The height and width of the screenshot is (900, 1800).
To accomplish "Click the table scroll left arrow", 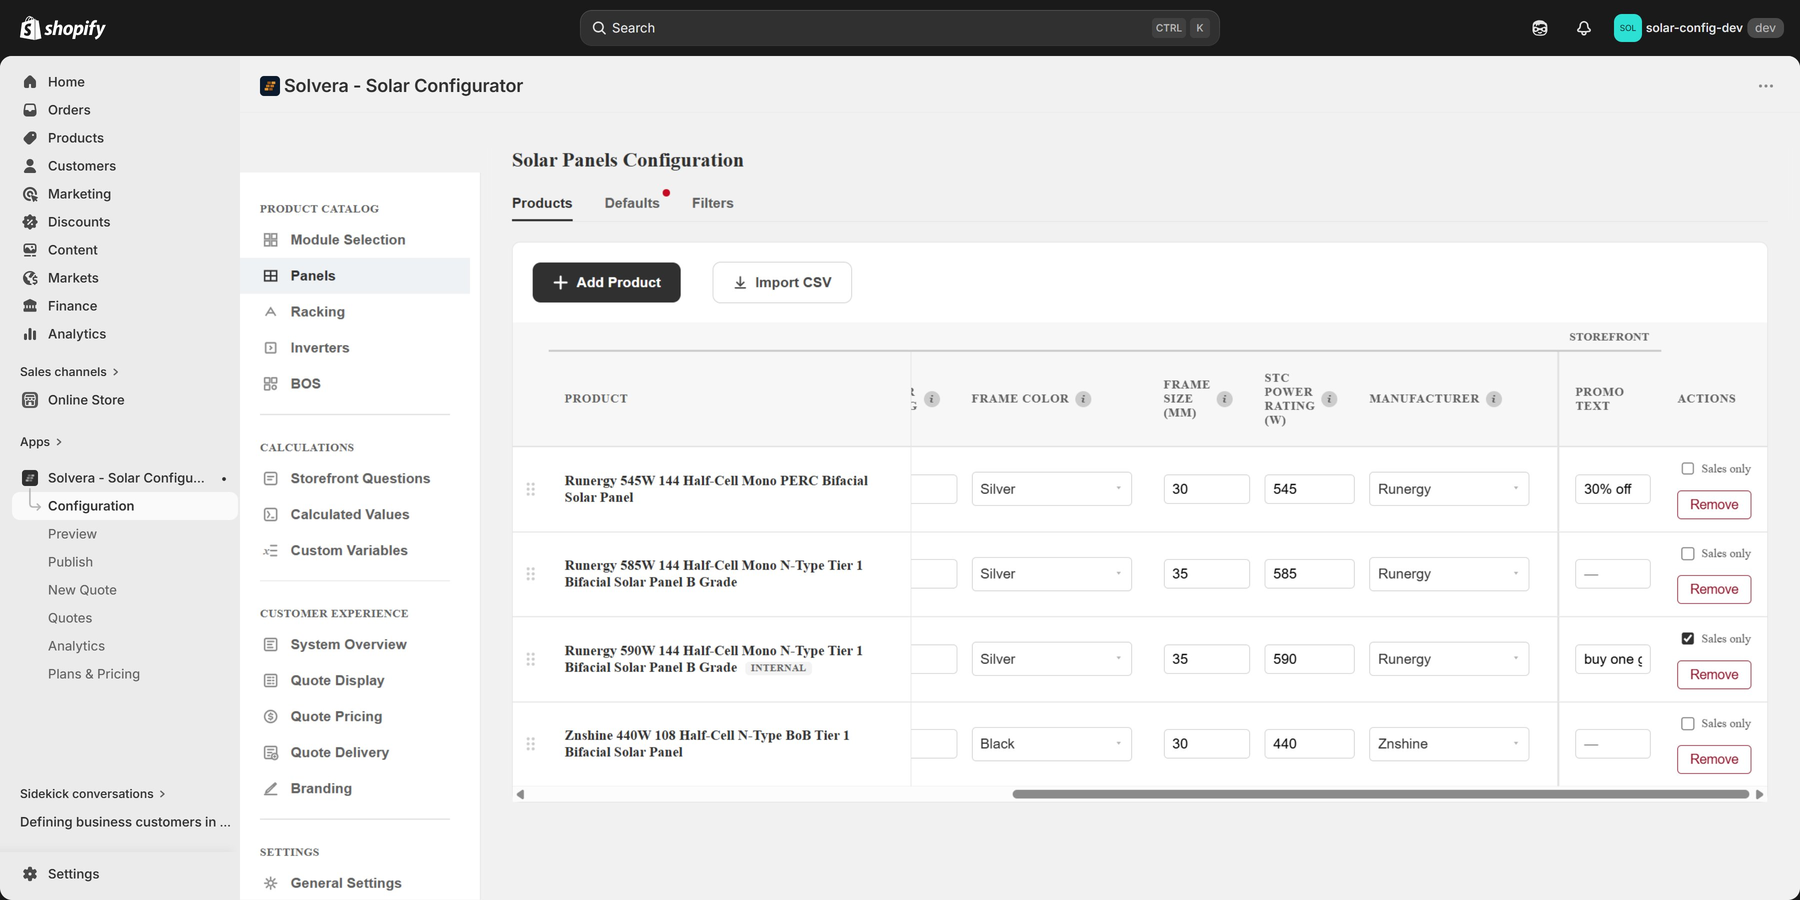I will click(520, 794).
